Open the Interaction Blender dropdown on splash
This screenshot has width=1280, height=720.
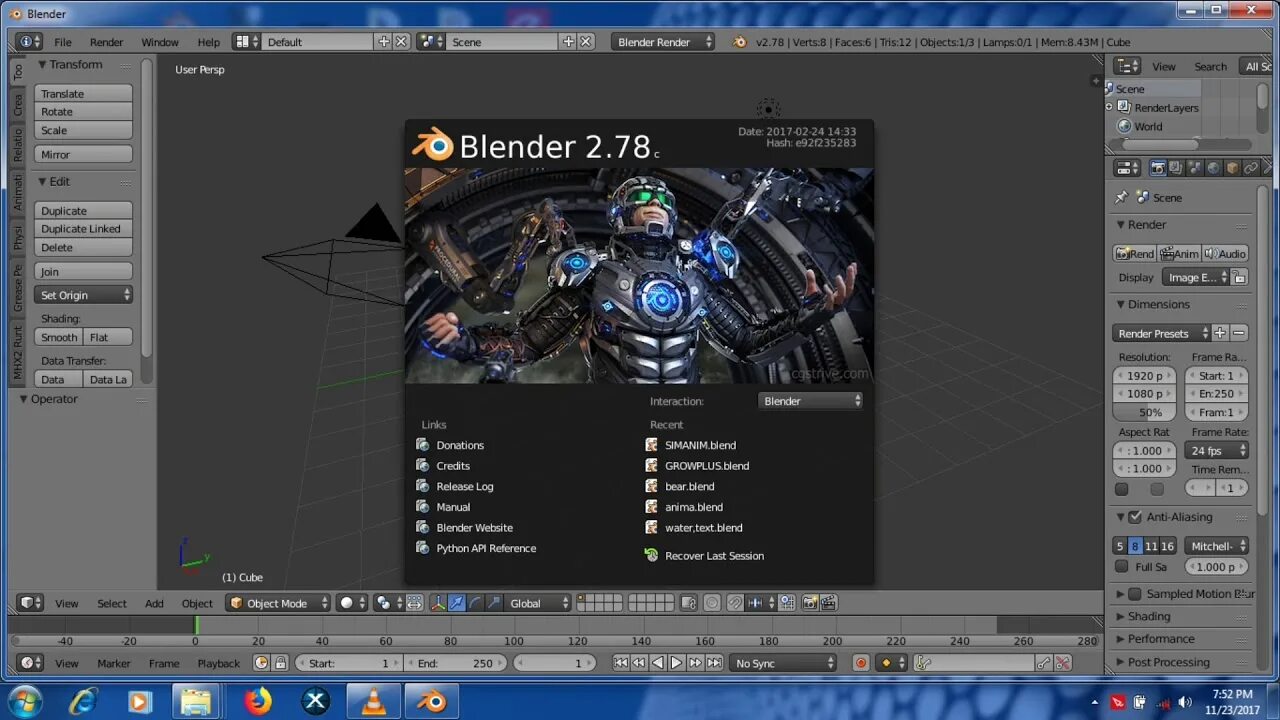(x=811, y=401)
